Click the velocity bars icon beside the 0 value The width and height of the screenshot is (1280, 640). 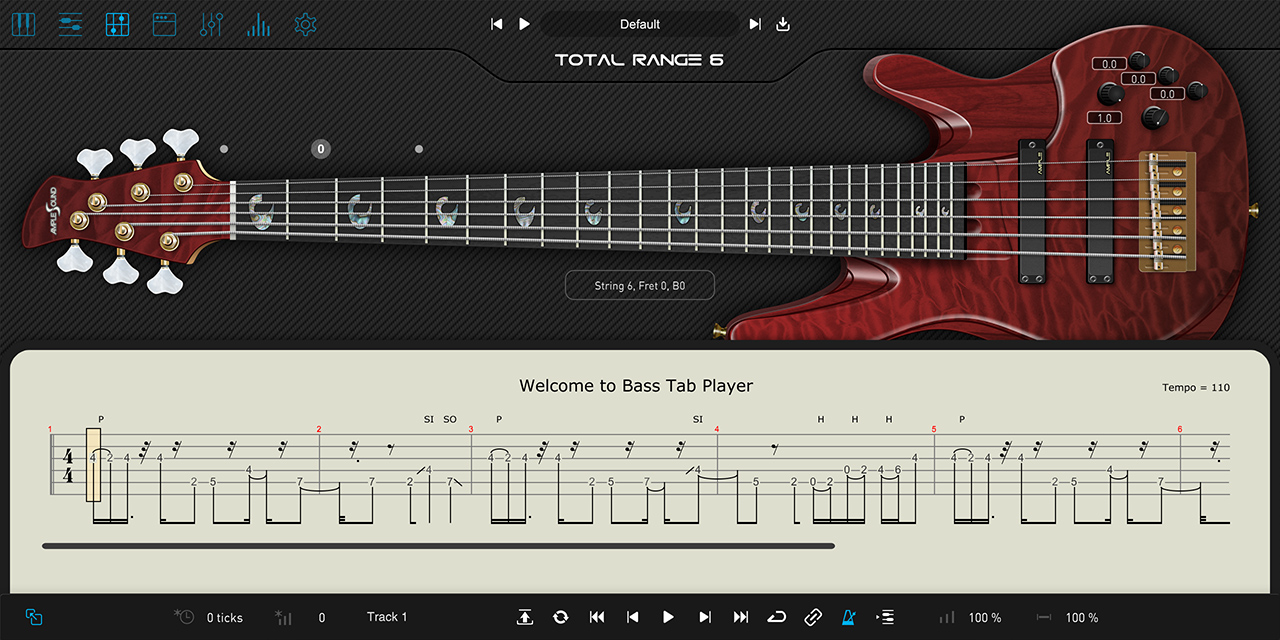[284, 617]
